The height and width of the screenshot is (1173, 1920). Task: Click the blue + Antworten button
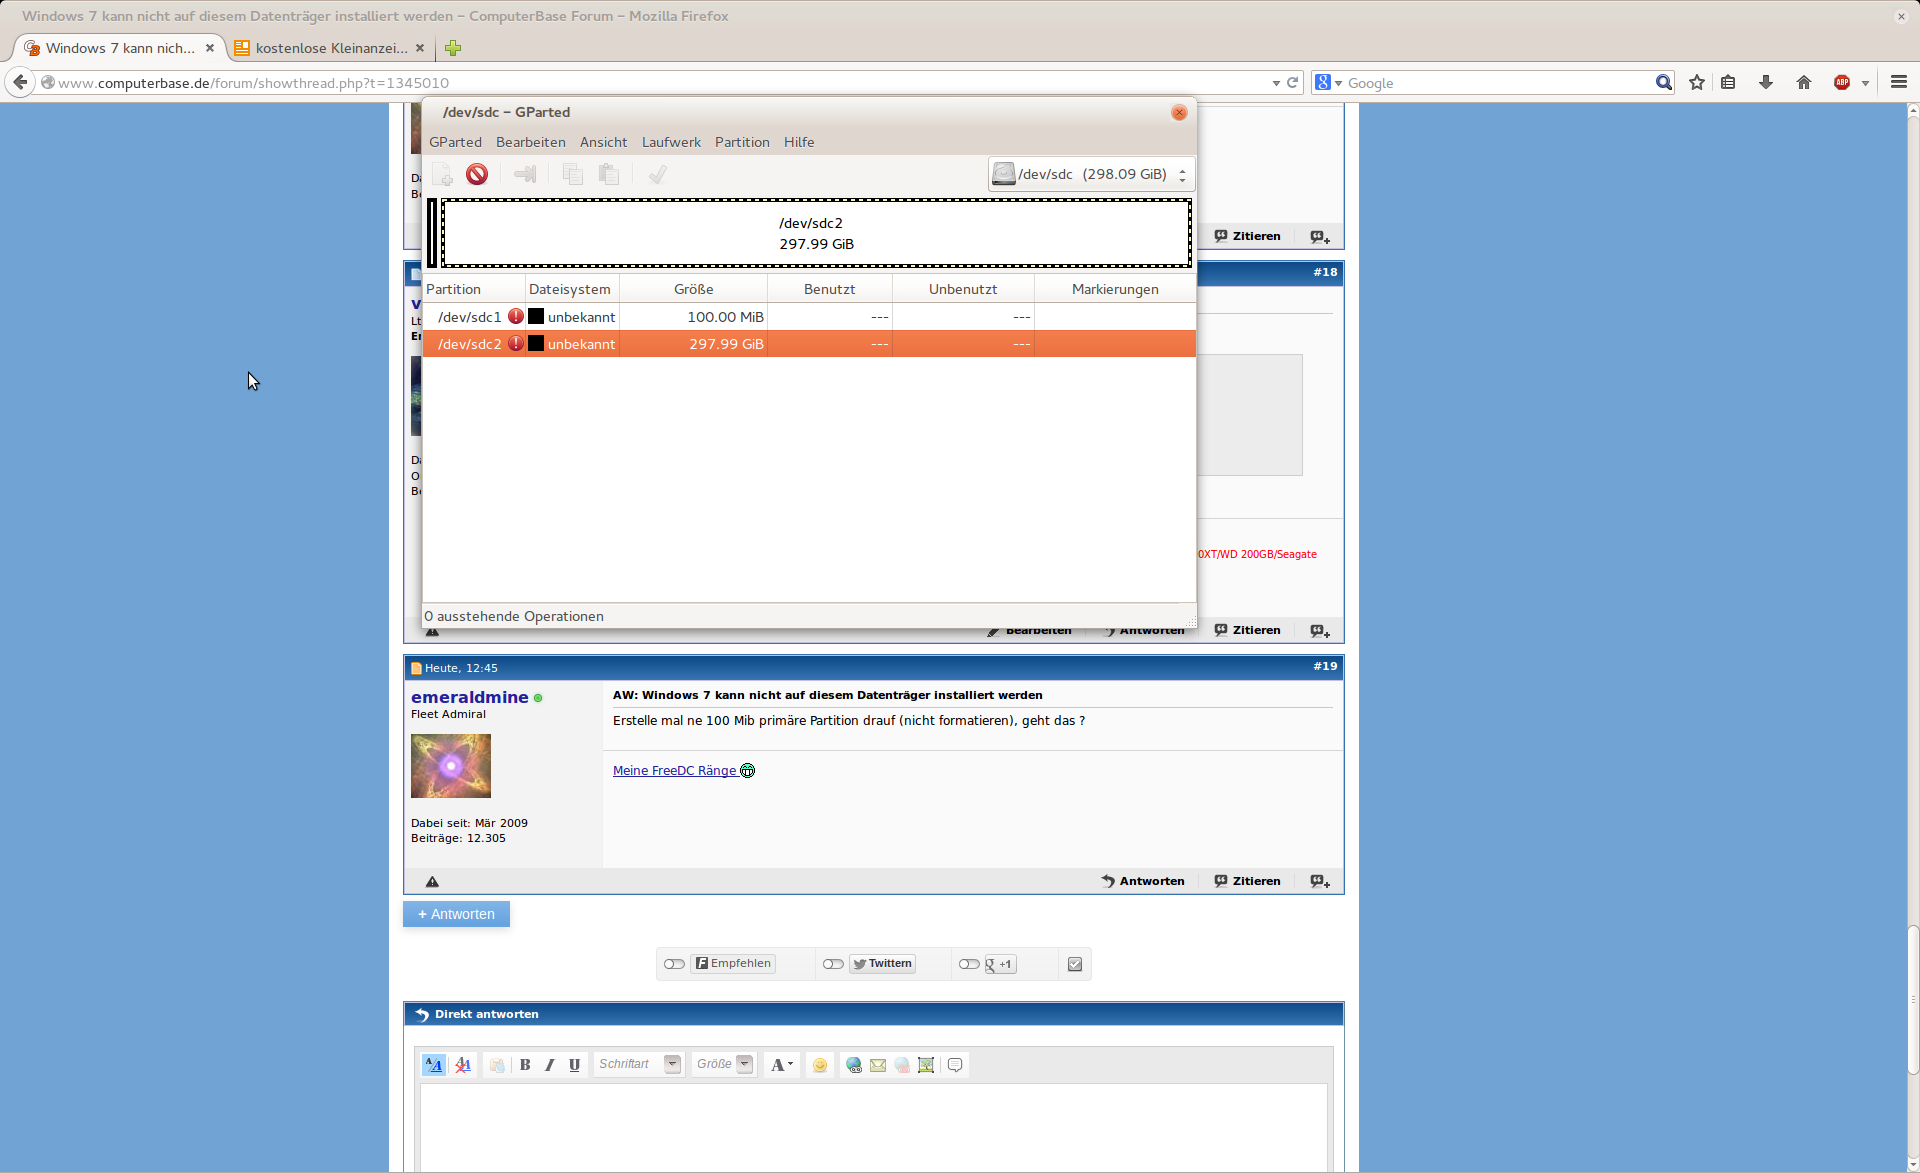[456, 914]
